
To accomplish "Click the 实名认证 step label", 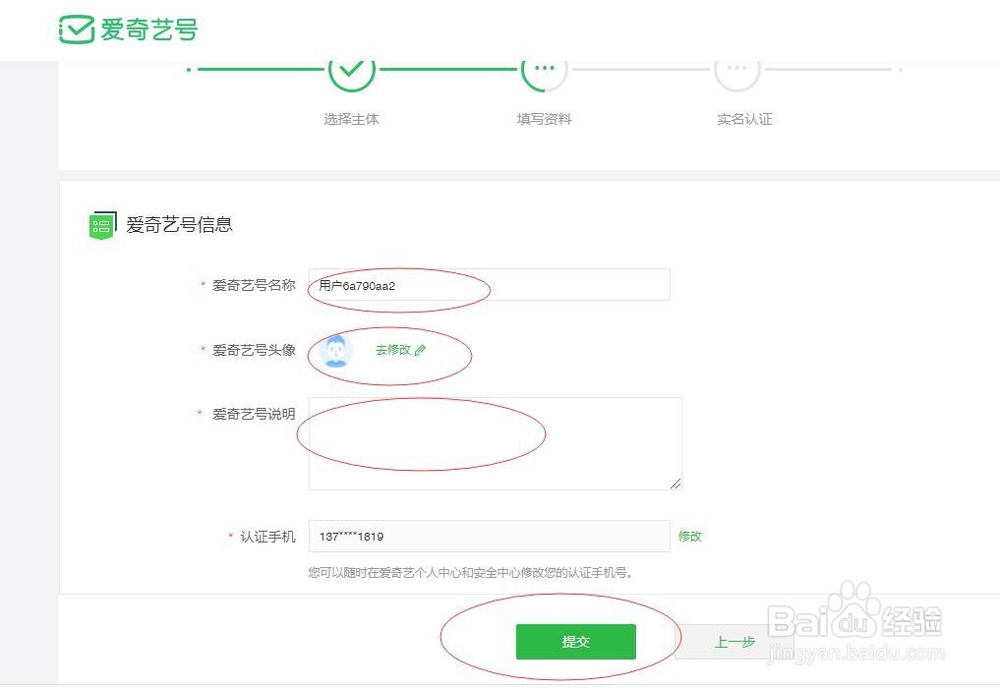I will (744, 119).
